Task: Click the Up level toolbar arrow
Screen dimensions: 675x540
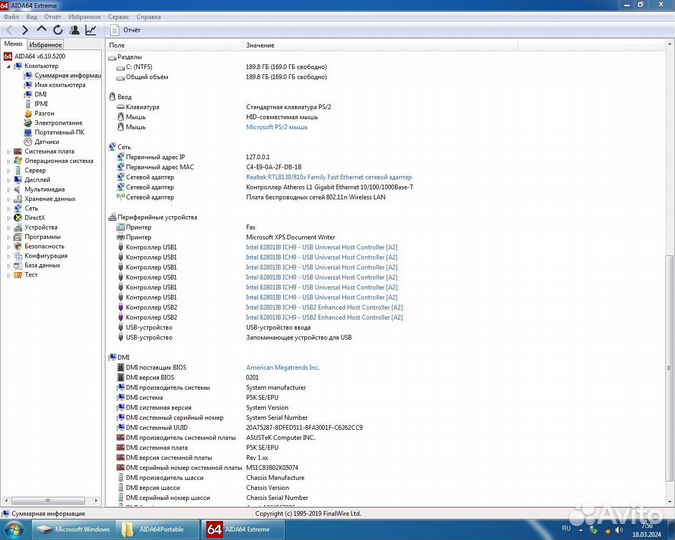Action: pos(41,30)
